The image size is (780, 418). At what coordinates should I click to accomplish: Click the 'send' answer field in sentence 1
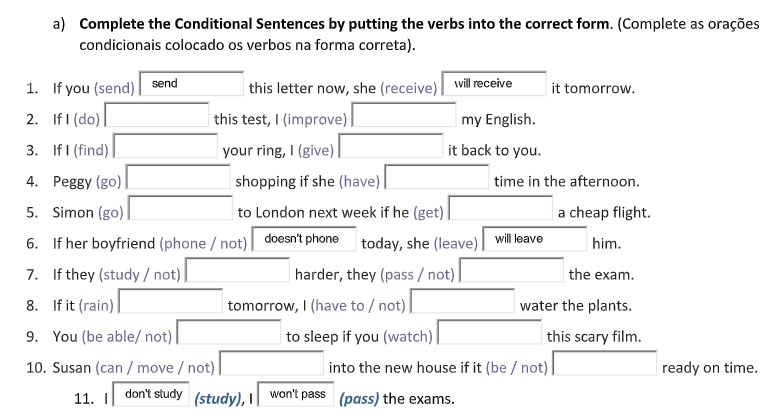coord(192,84)
